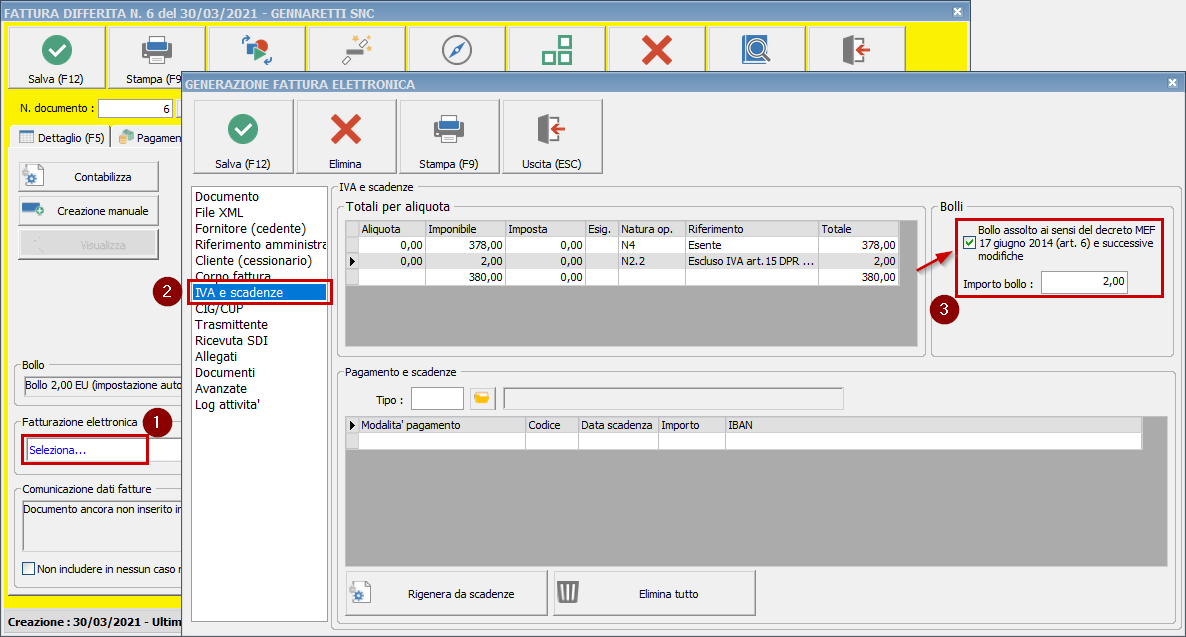Click the compass icon in back window toolbar
1186x637 pixels.
456,50
